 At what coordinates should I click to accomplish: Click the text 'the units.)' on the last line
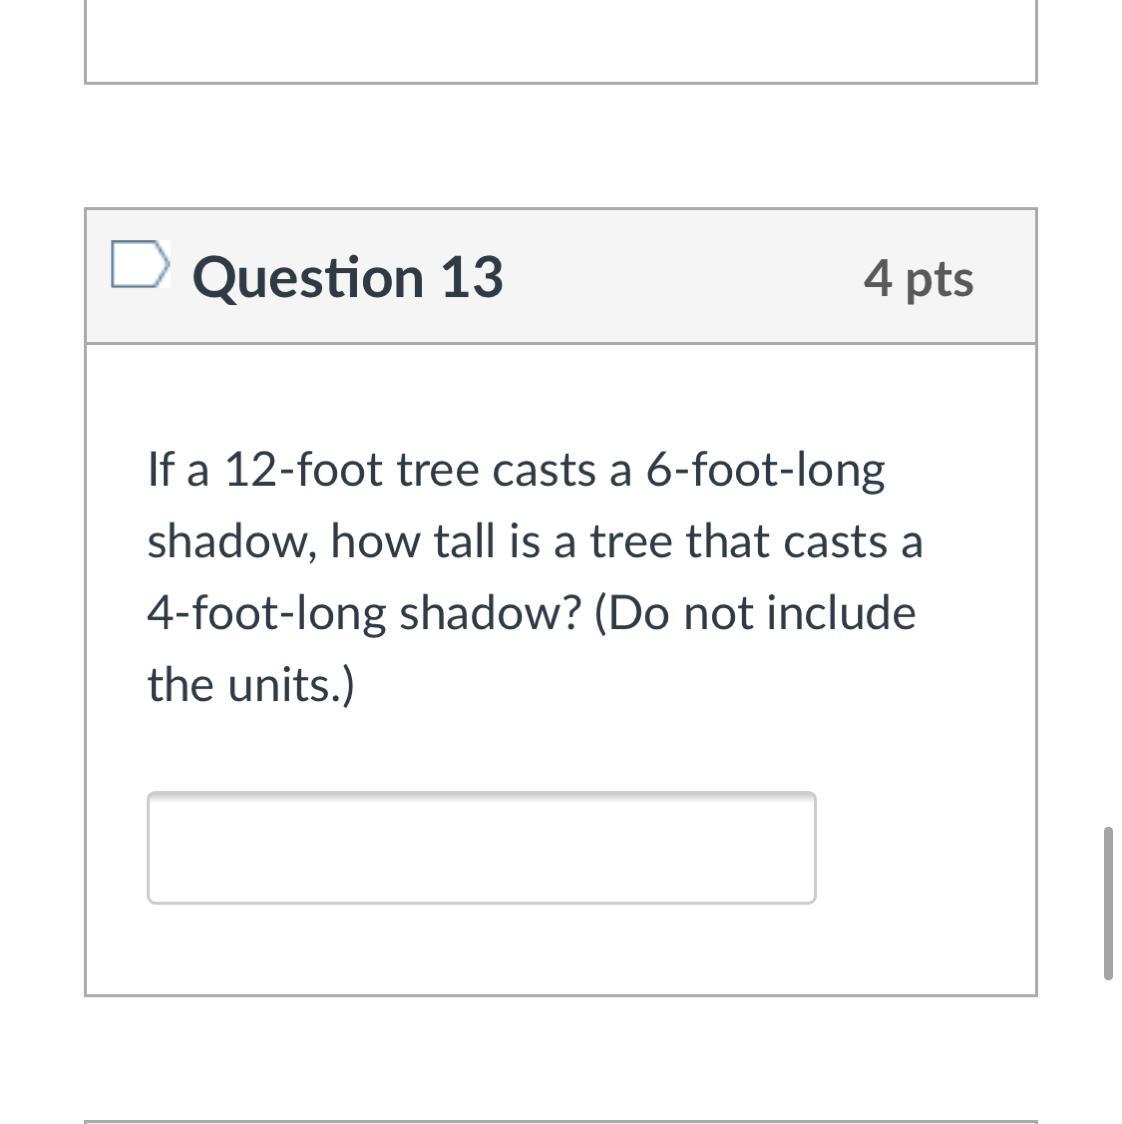coord(251,685)
